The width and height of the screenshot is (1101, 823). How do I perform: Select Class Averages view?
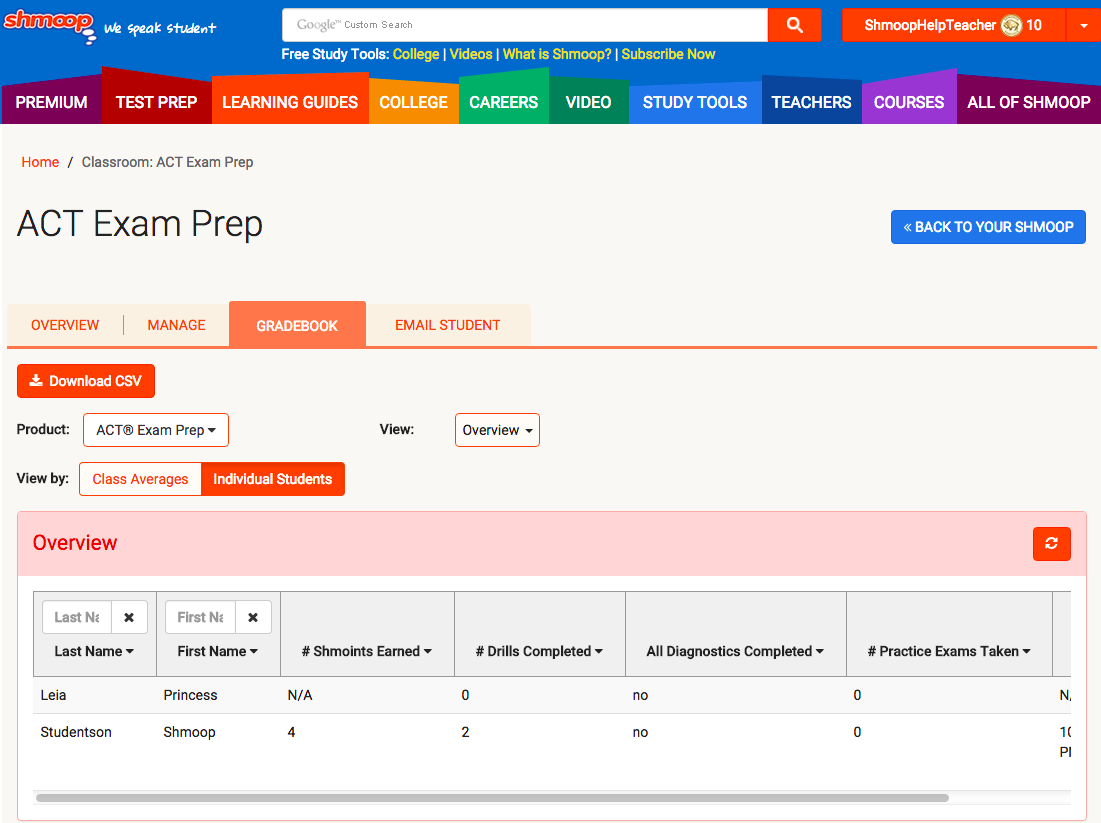(x=140, y=479)
